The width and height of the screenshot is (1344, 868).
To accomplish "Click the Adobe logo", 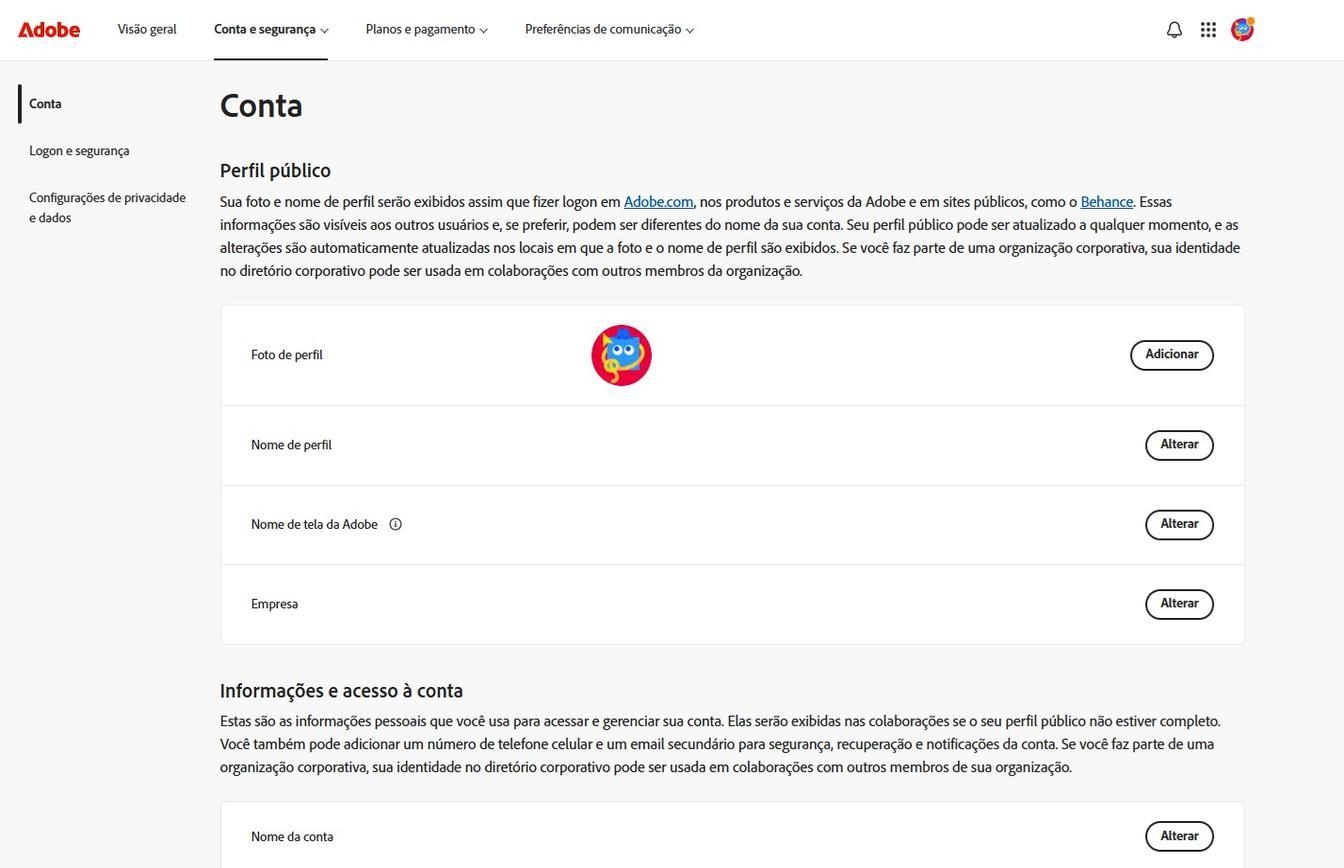I will [48, 29].
